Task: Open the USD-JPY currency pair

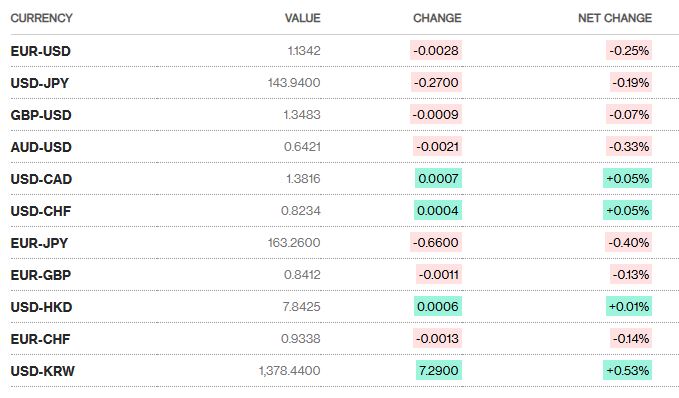Action: point(39,83)
